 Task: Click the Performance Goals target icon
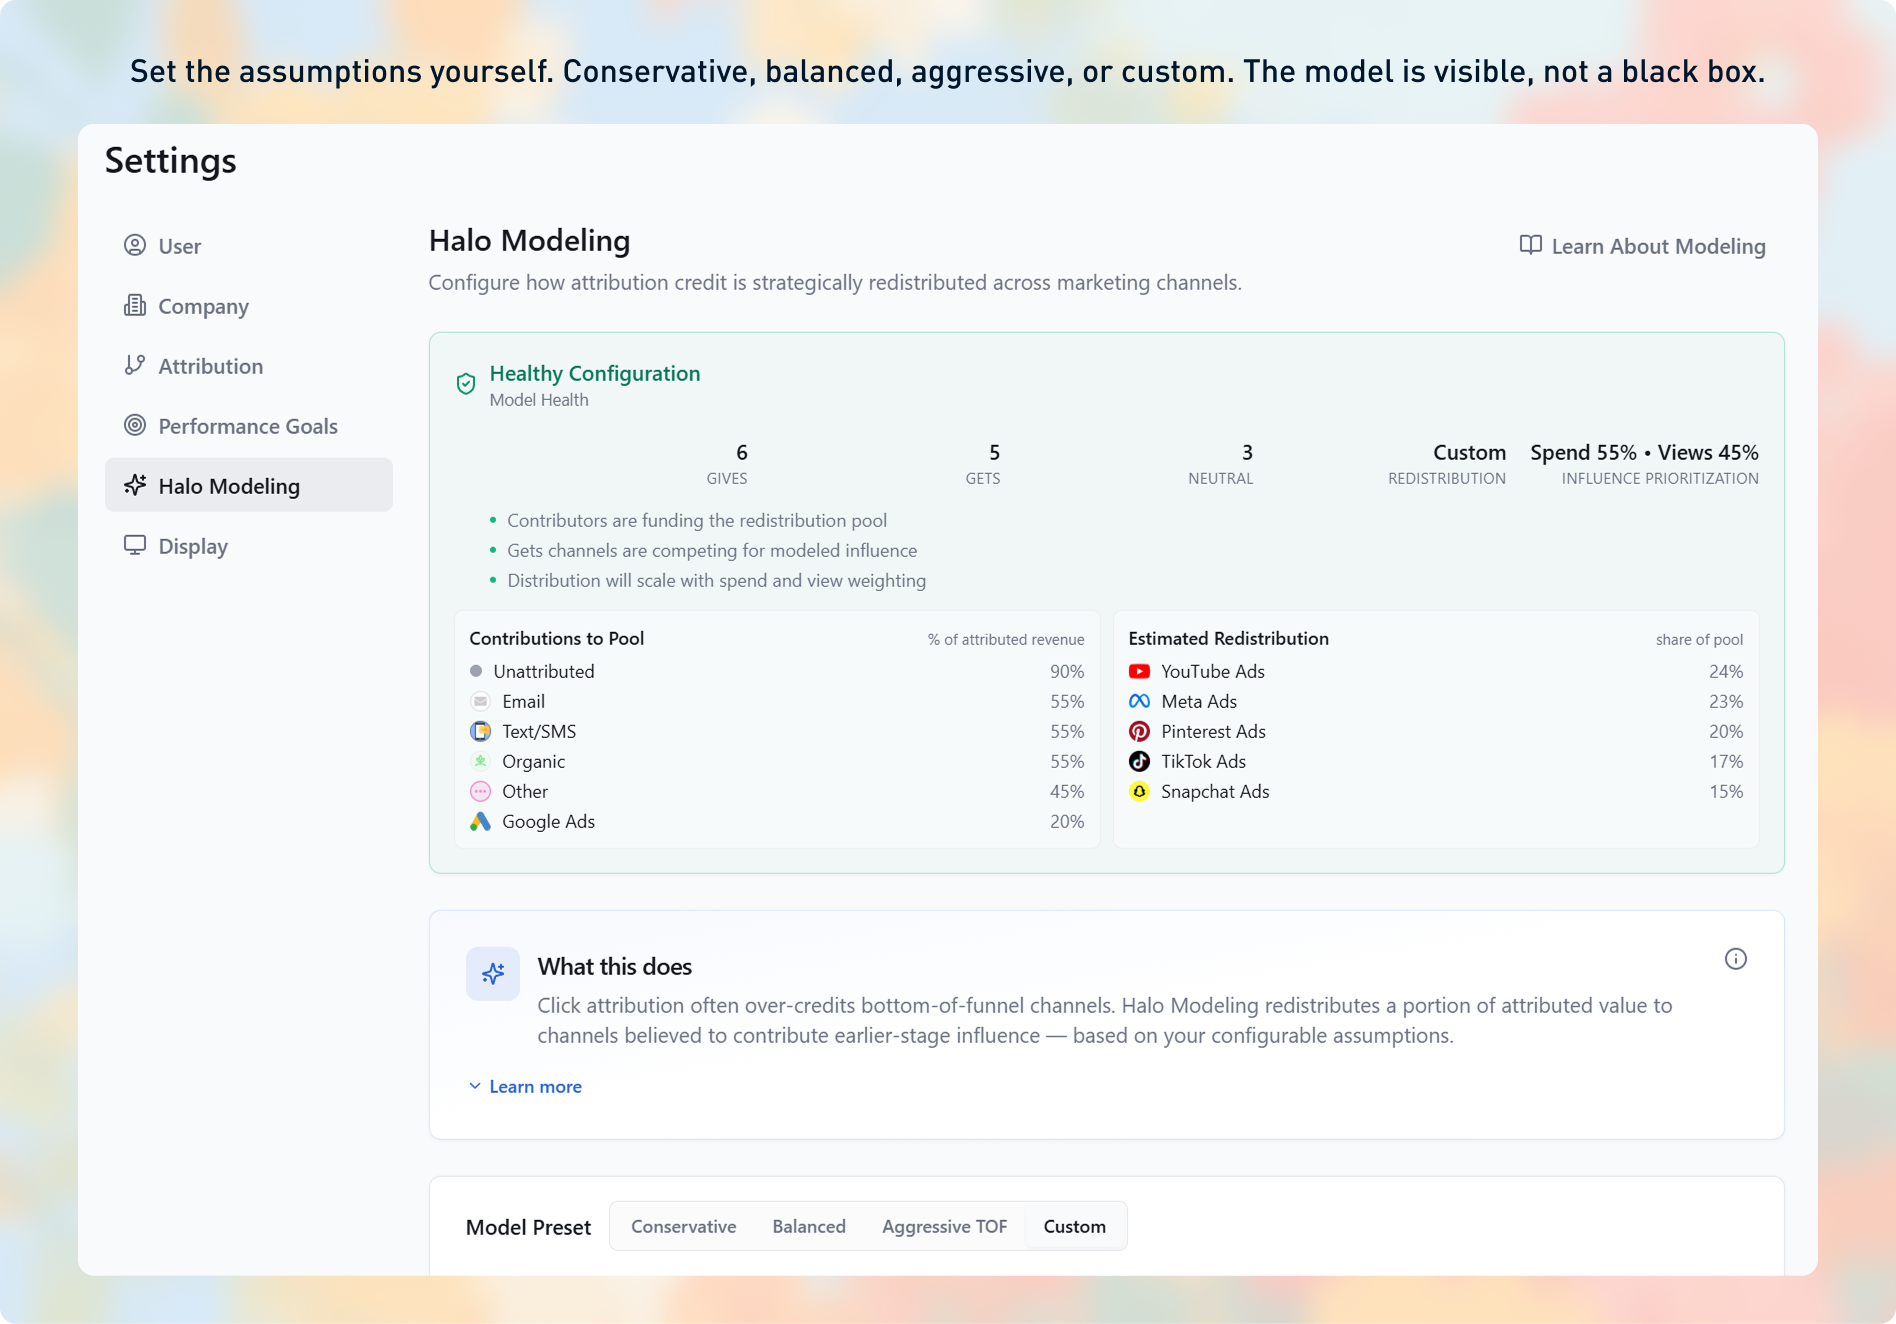(135, 425)
